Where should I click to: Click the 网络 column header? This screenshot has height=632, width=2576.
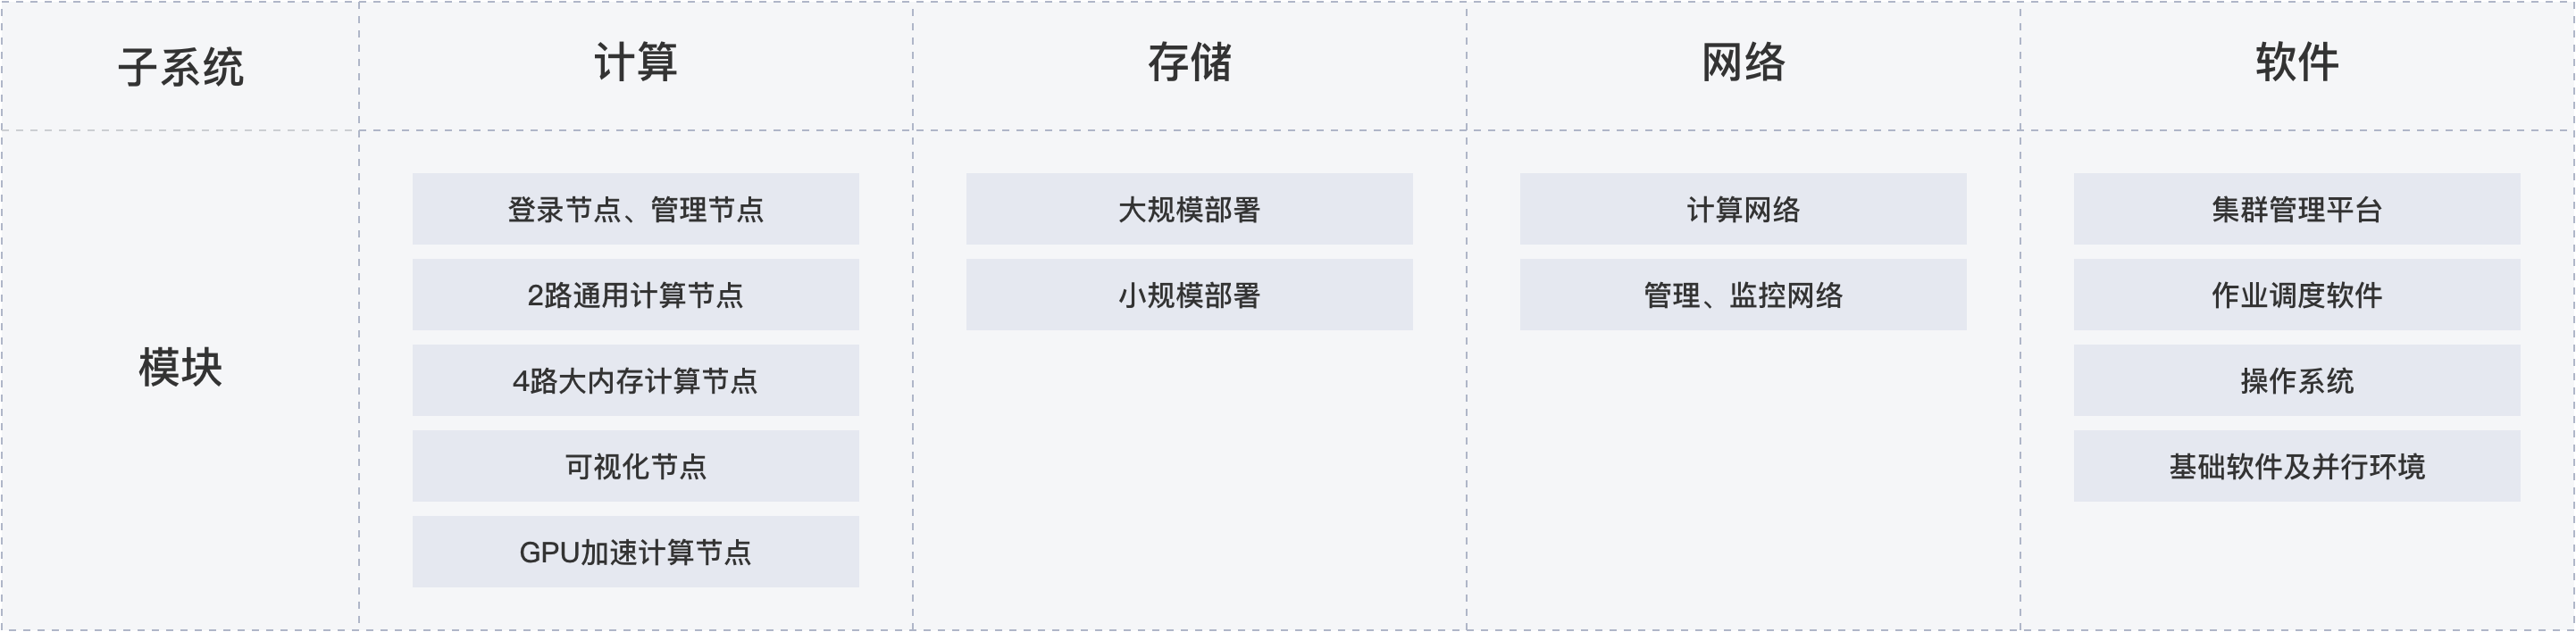[1744, 64]
